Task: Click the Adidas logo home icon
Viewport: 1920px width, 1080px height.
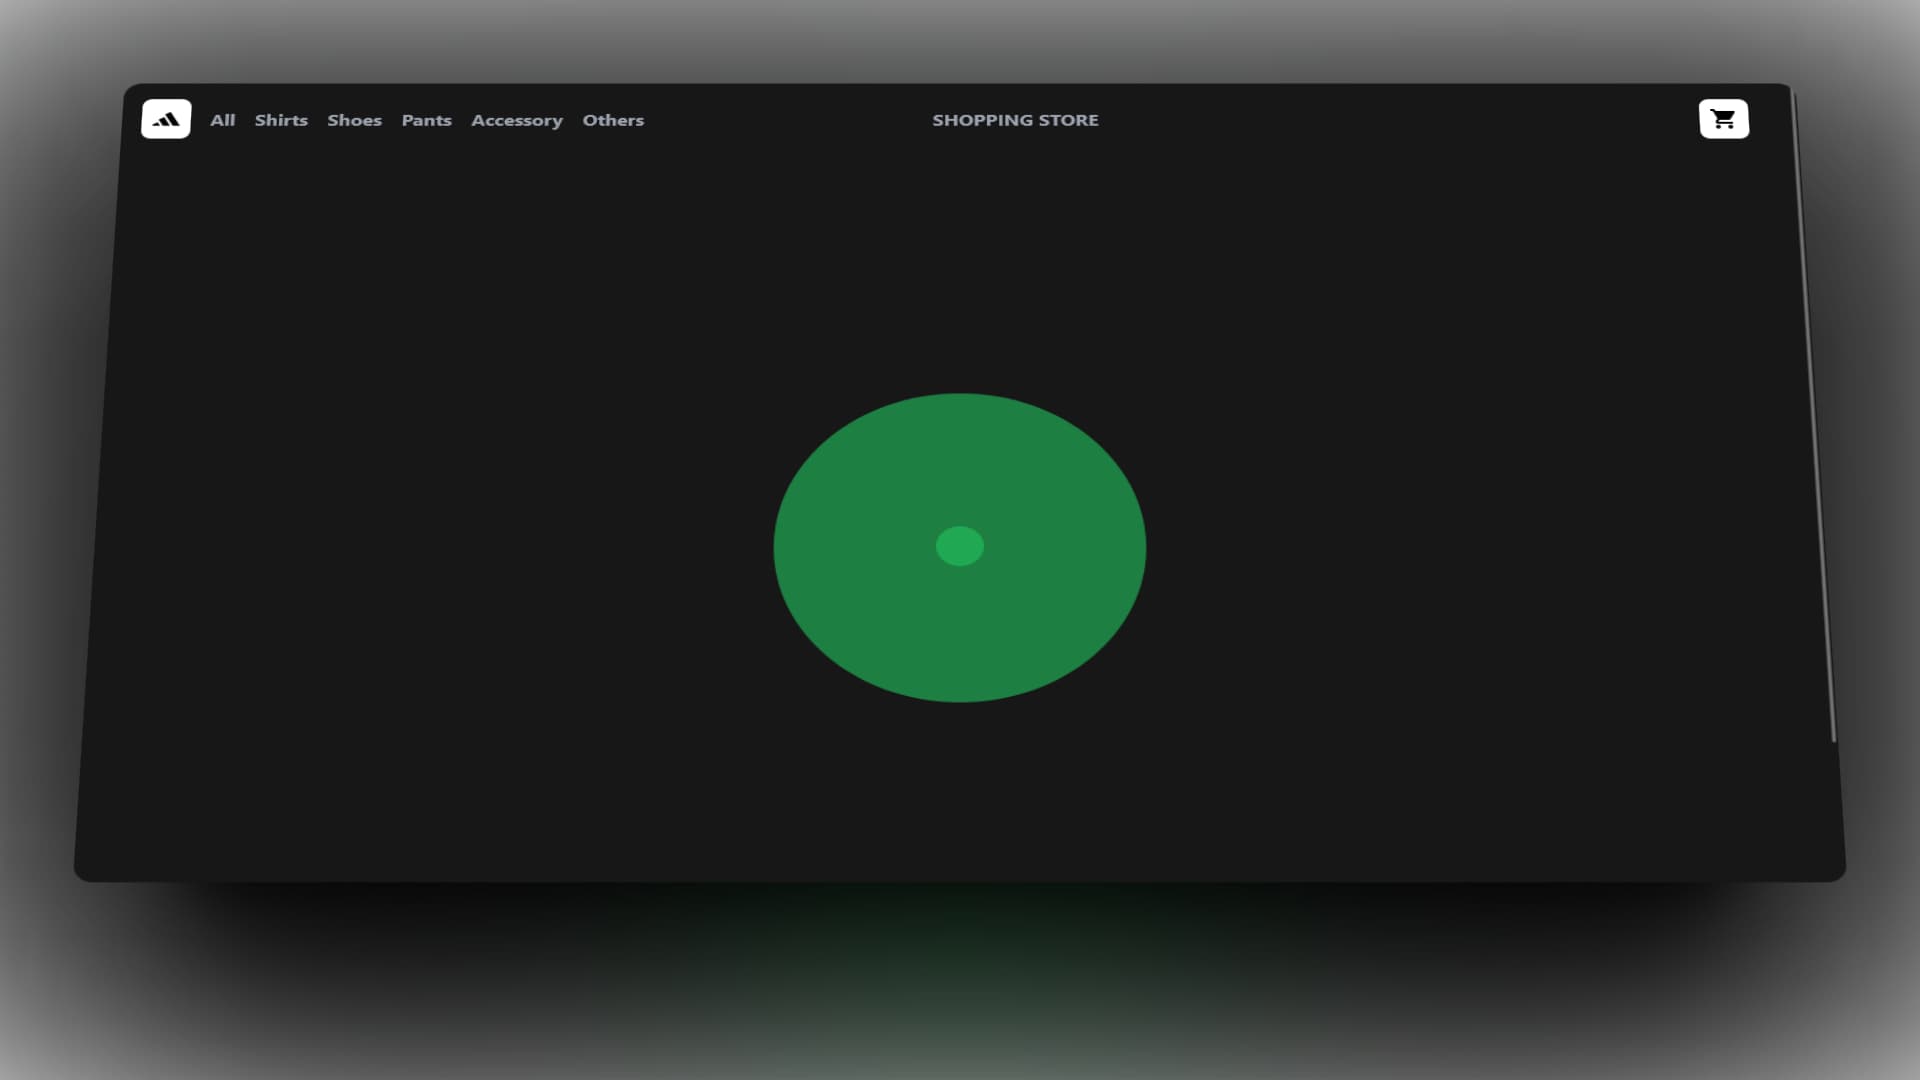Action: 166,119
